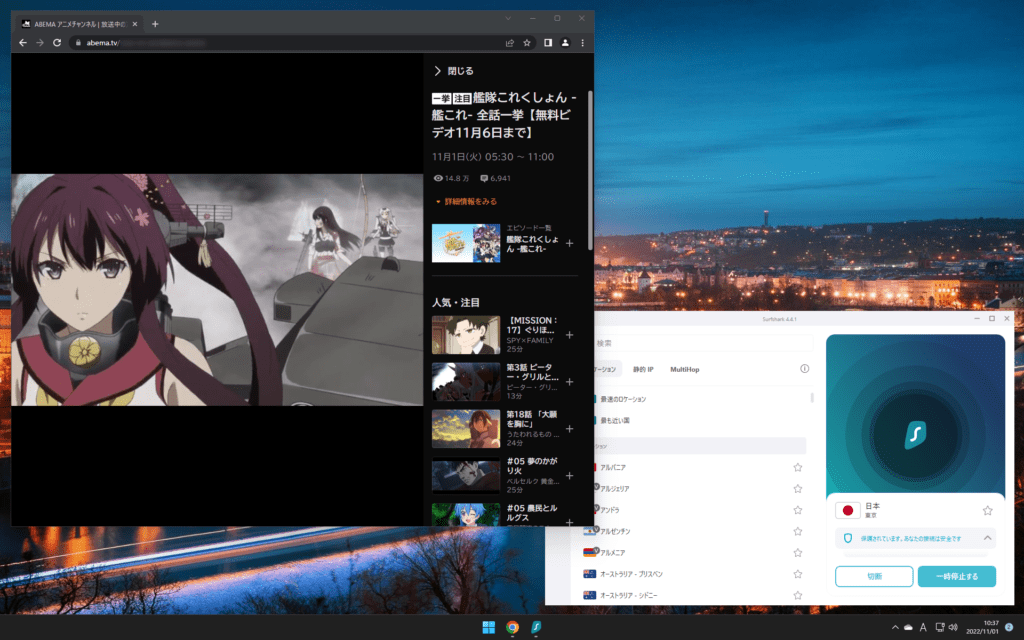Favorite アルジェリア with star
Viewport: 1024px width, 640px height.
coord(797,489)
